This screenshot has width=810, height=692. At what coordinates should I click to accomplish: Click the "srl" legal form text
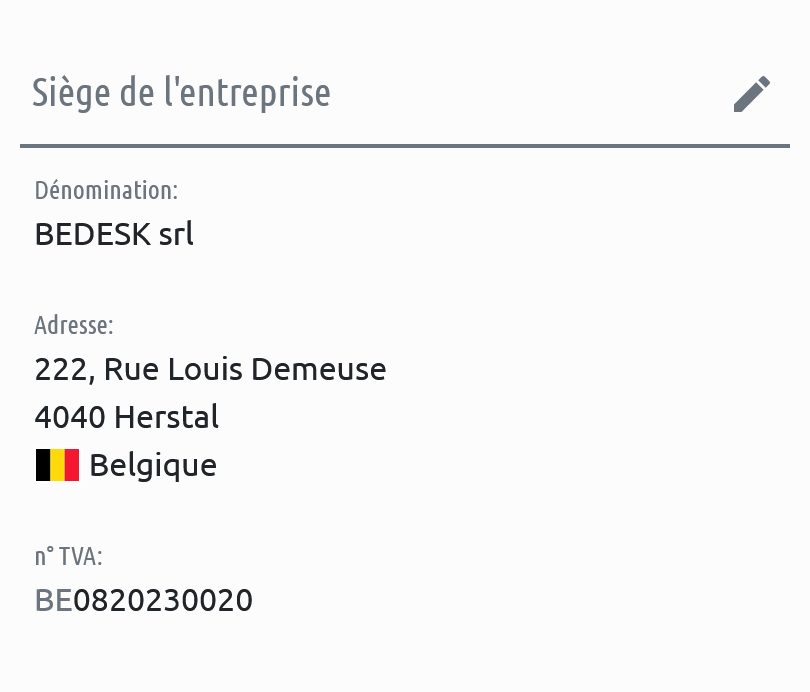tap(176, 234)
